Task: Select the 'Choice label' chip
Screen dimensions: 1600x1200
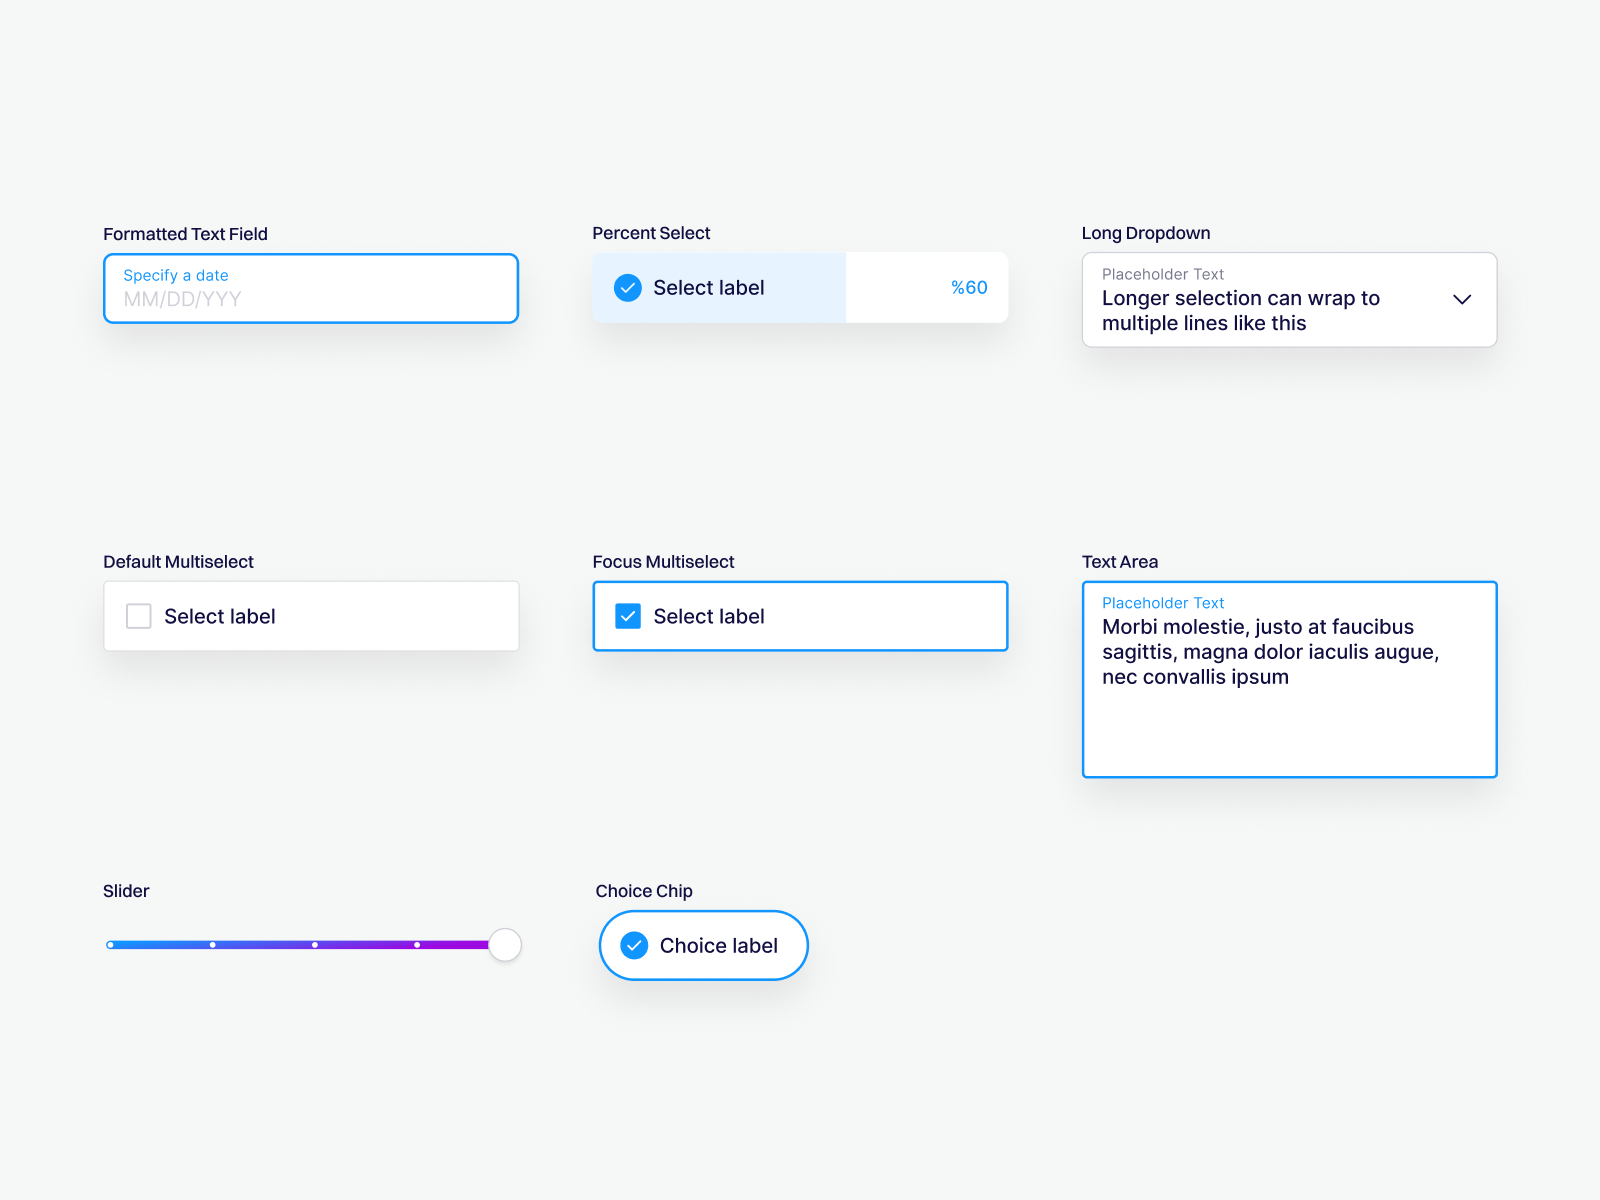Action: pos(703,945)
